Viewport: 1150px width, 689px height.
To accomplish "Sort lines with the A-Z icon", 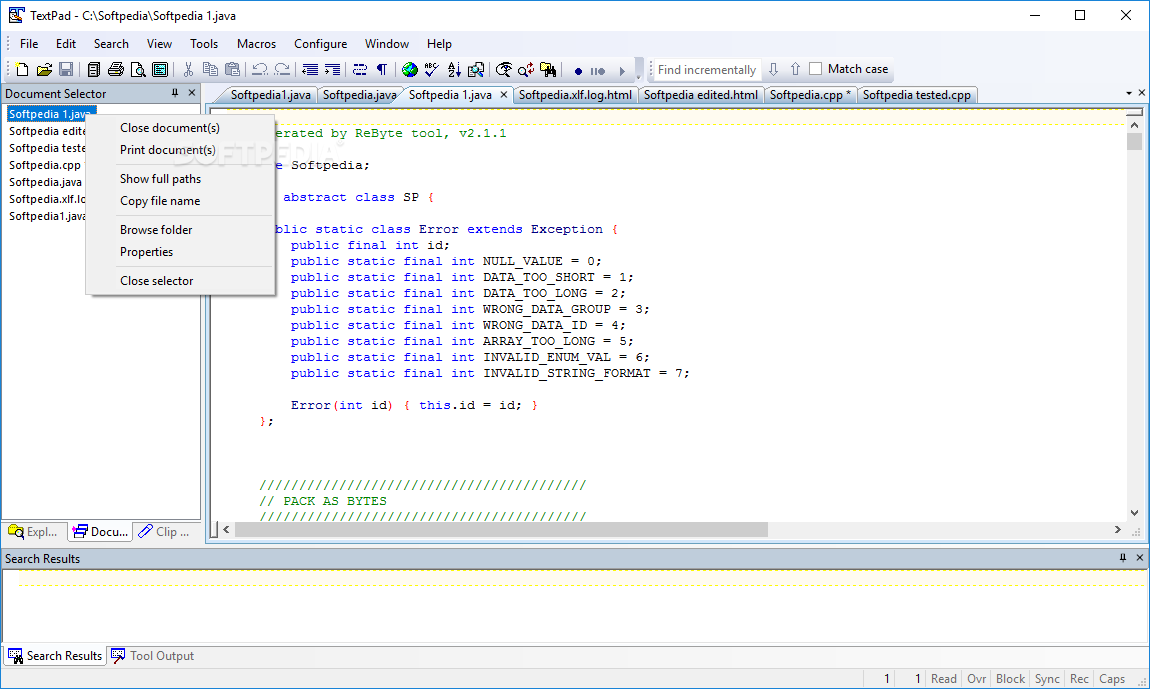I will 454,70.
